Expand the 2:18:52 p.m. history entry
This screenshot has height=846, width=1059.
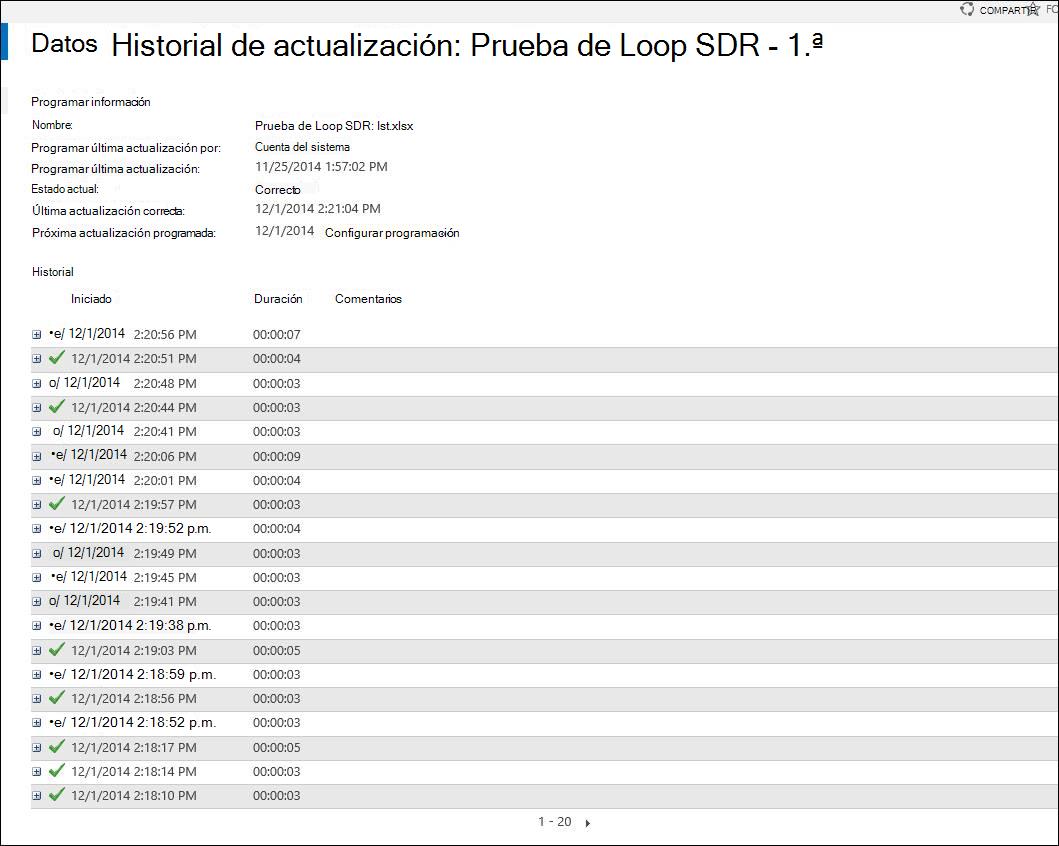point(36,722)
